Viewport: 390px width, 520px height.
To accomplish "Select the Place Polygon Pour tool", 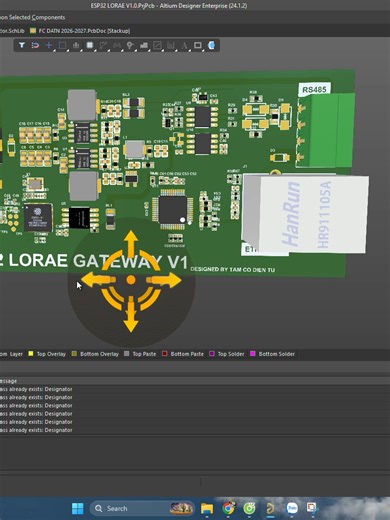I will click(144, 45).
